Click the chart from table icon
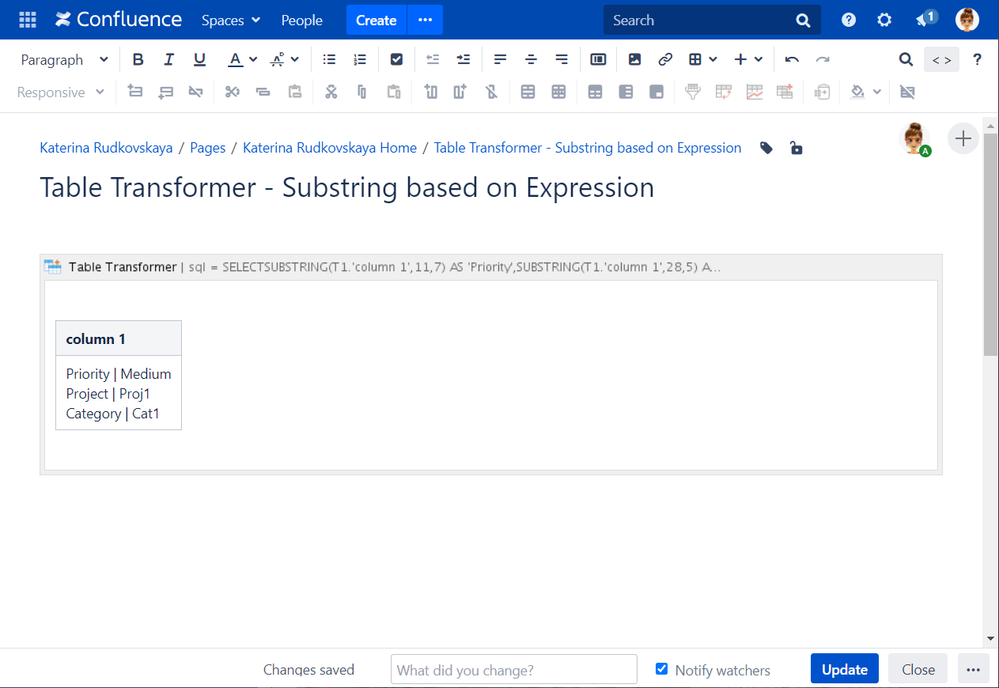The width and height of the screenshot is (999, 688). coord(754,92)
